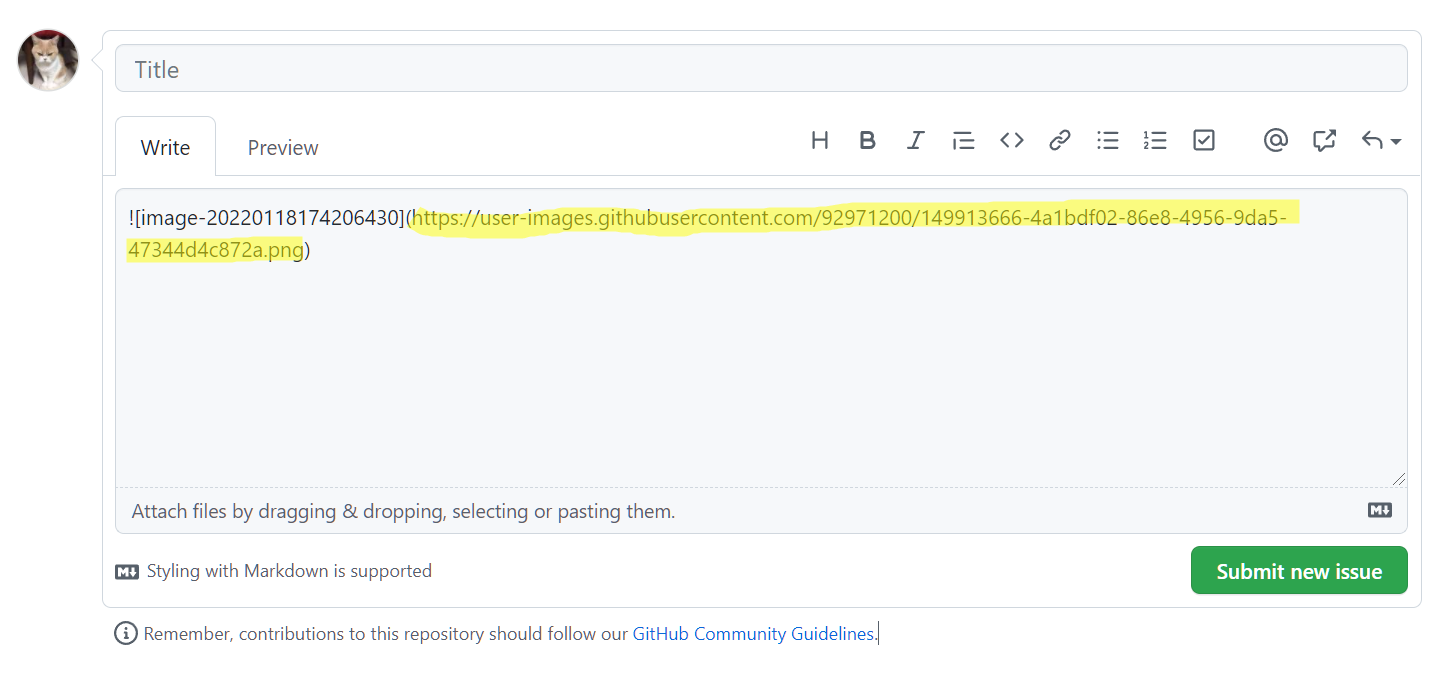Reference an issue or pull request
The width and height of the screenshot is (1437, 687).
pyautogui.click(x=1324, y=141)
